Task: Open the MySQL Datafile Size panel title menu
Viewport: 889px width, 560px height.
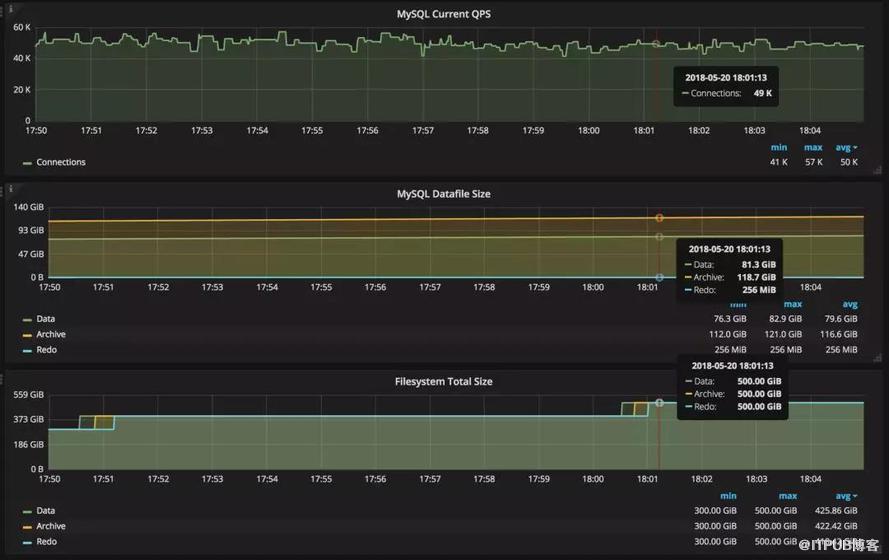Action: (444, 193)
